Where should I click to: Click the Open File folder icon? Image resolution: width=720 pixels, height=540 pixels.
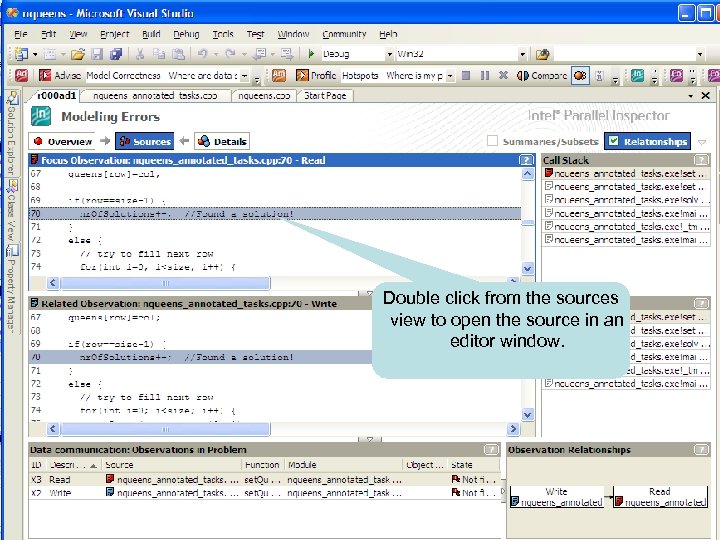pos(78,54)
